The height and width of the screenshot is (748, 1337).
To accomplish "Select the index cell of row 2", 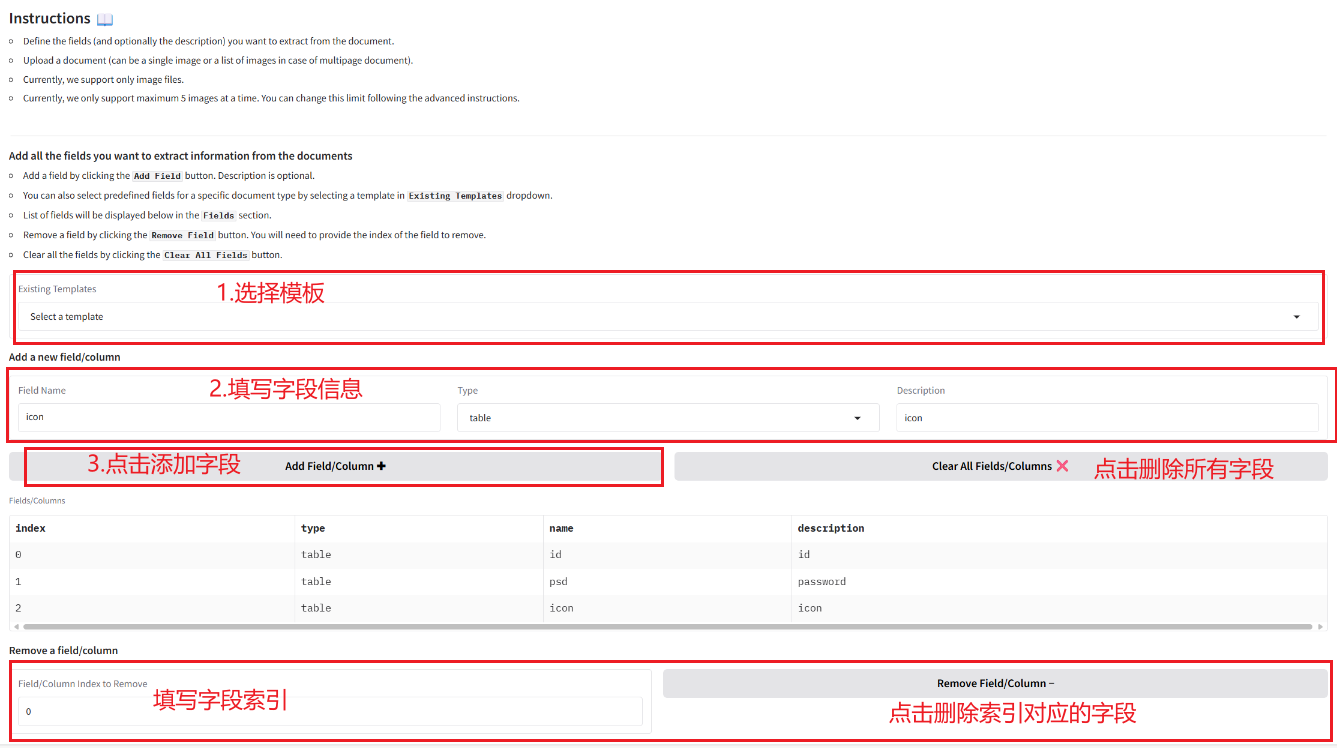I will 19,608.
